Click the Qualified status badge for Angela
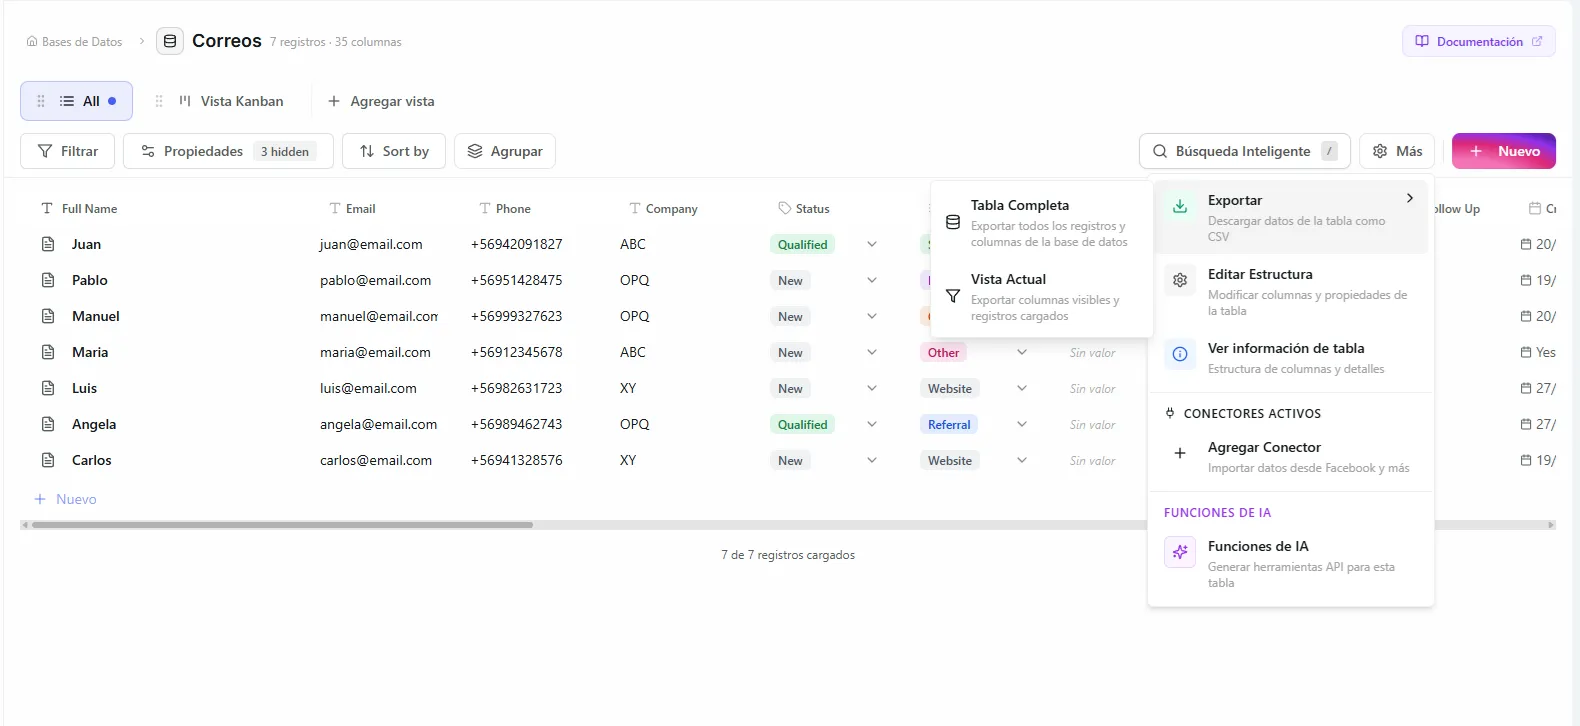Viewport: 1580px width, 726px height. pyautogui.click(x=803, y=424)
